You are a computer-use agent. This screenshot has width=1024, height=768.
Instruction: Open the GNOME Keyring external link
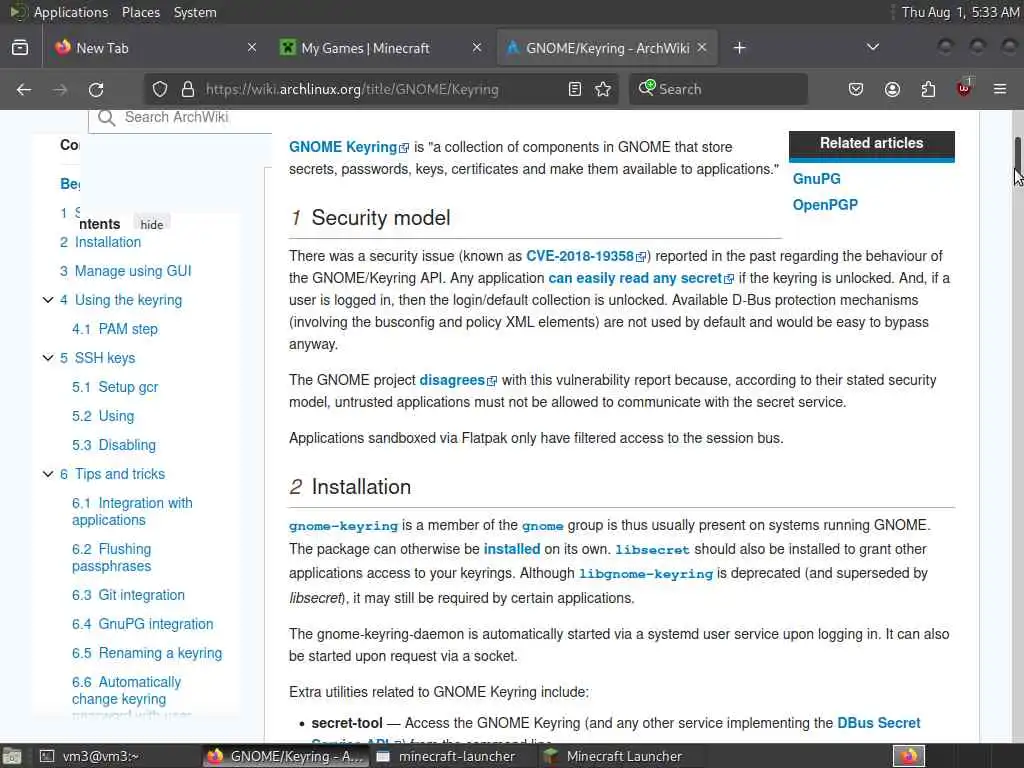click(x=349, y=147)
